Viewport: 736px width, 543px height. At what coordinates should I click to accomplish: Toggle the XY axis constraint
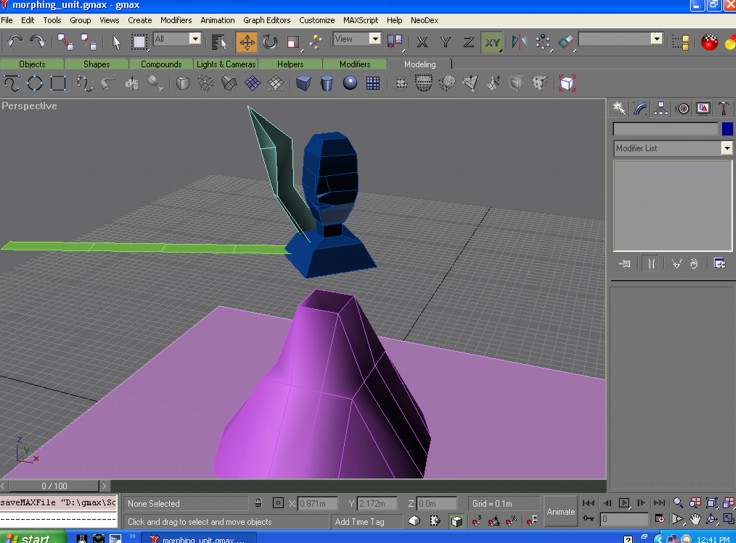492,42
